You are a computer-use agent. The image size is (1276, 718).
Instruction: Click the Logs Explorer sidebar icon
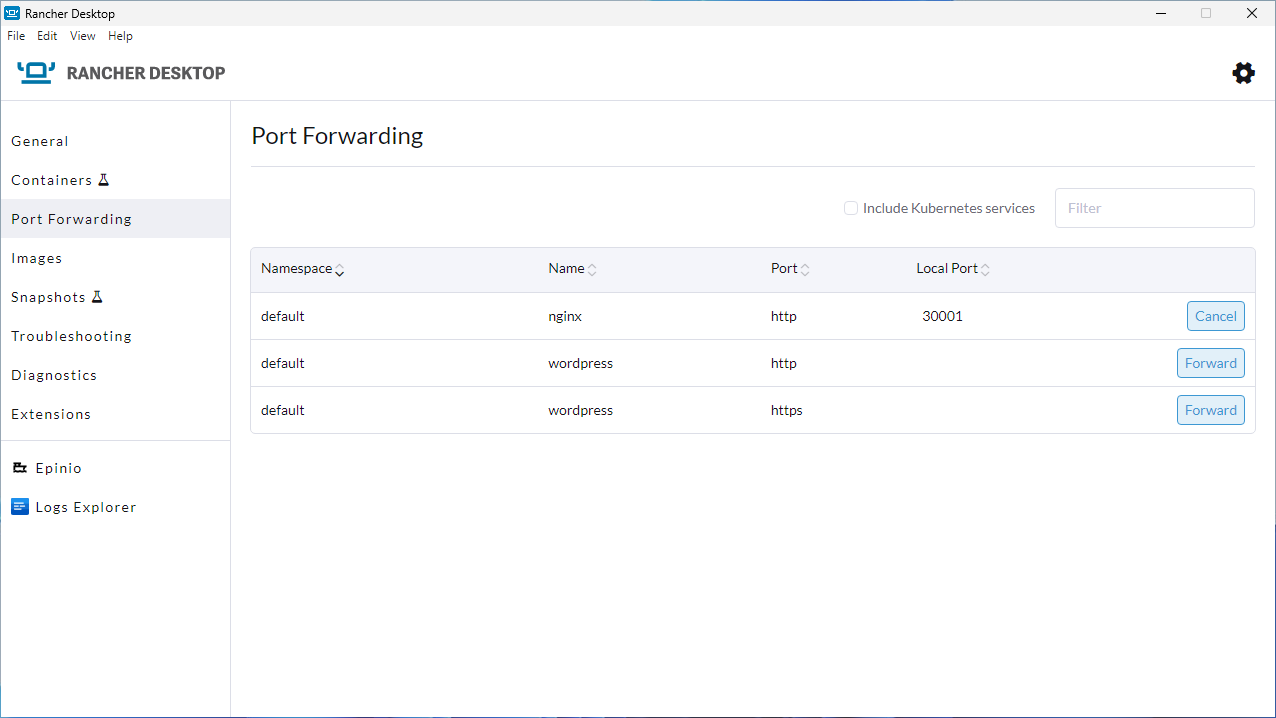click(20, 506)
